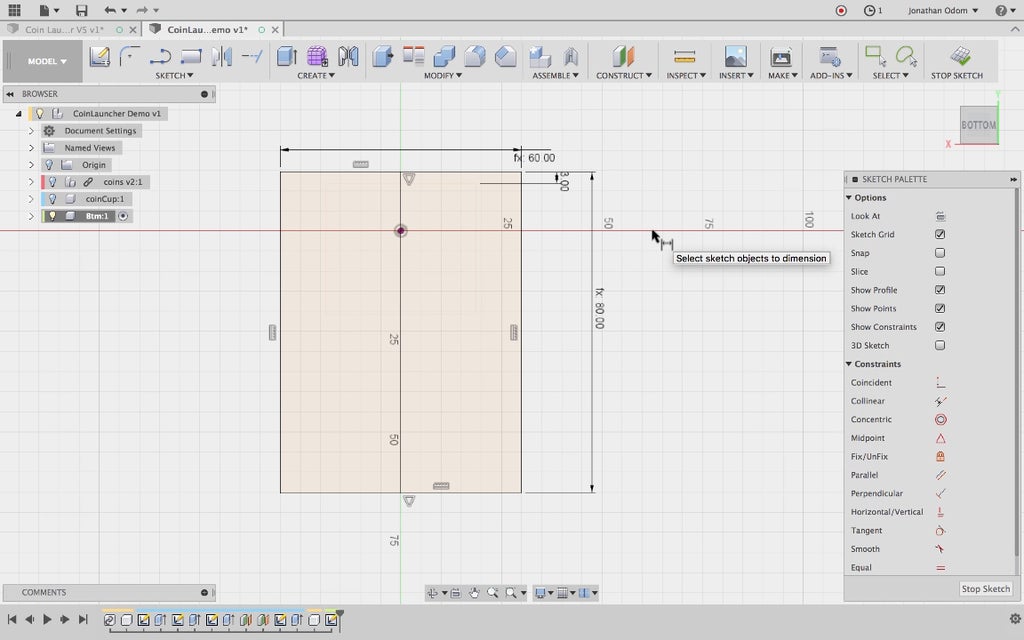This screenshot has height=640, width=1024.
Task: Click the Look At icon in palette
Action: (x=940, y=216)
